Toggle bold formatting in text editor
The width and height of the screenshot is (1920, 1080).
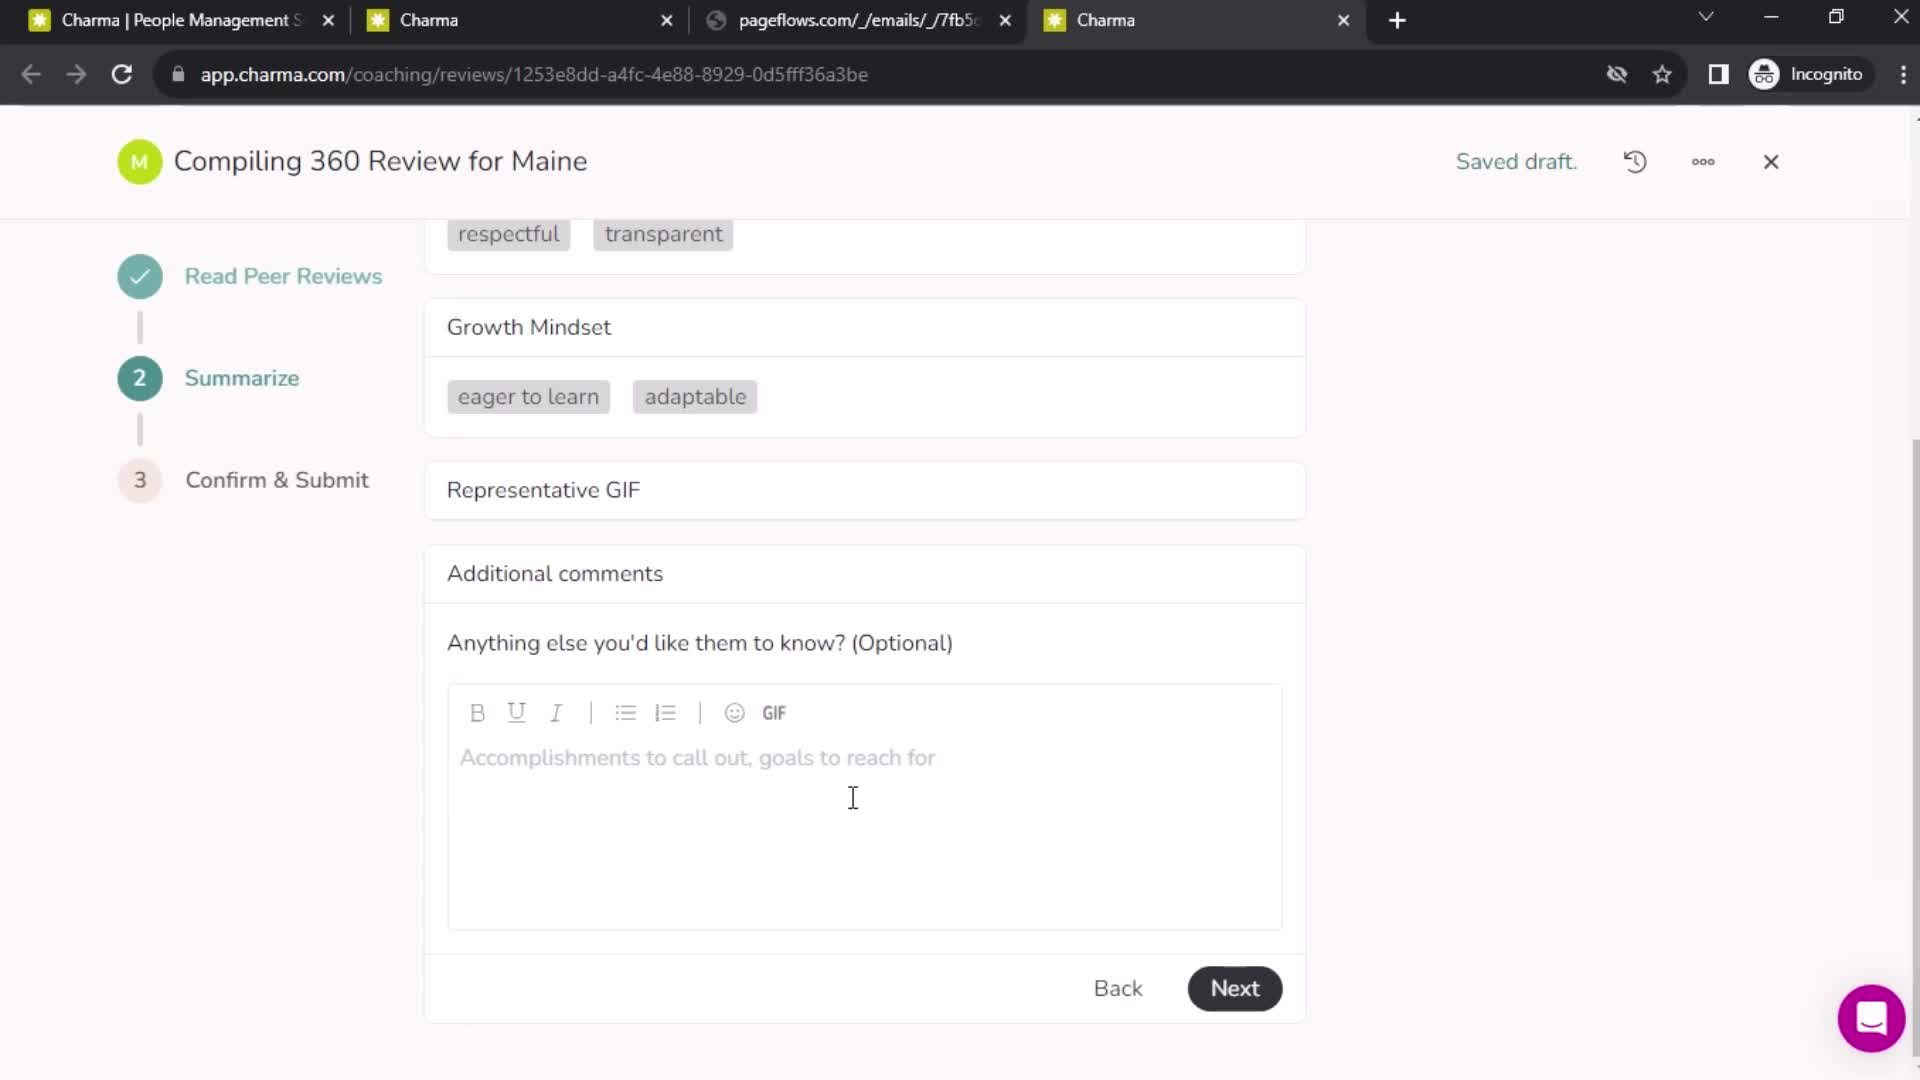[477, 712]
